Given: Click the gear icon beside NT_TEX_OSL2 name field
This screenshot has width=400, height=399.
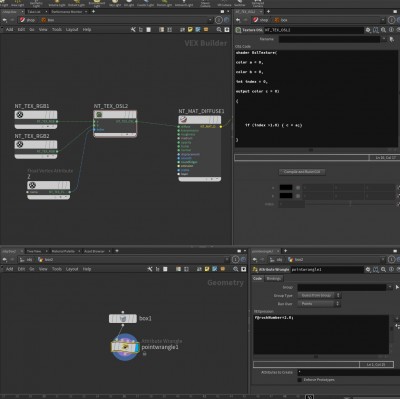Looking at the screenshot, I should (x=368, y=30).
